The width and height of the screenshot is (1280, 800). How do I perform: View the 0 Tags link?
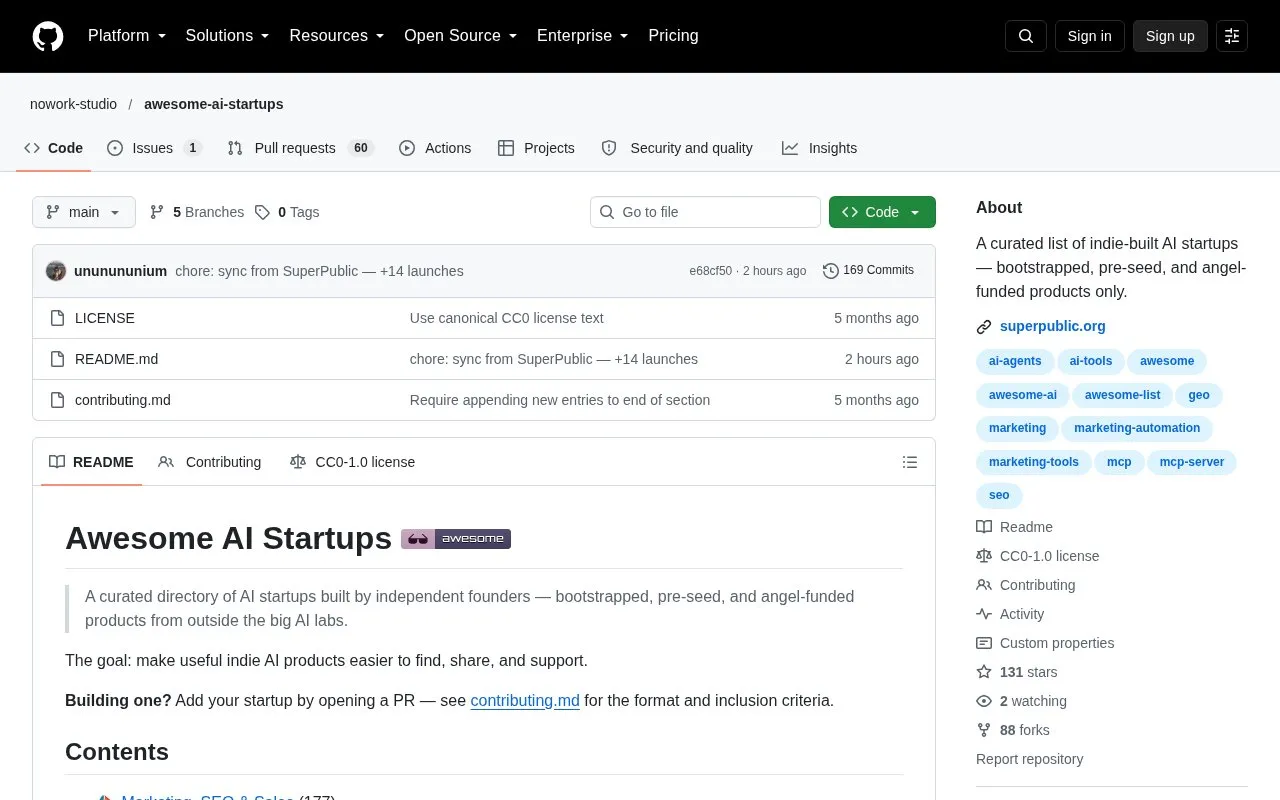287,212
